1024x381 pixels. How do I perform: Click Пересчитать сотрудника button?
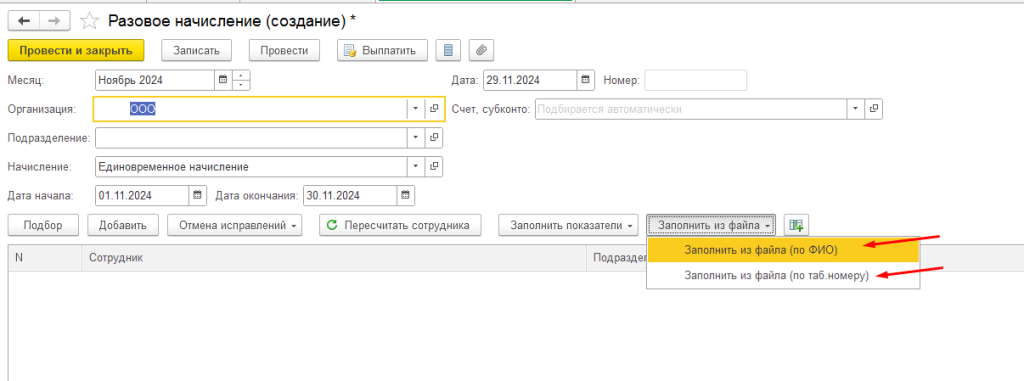[x=400, y=225]
